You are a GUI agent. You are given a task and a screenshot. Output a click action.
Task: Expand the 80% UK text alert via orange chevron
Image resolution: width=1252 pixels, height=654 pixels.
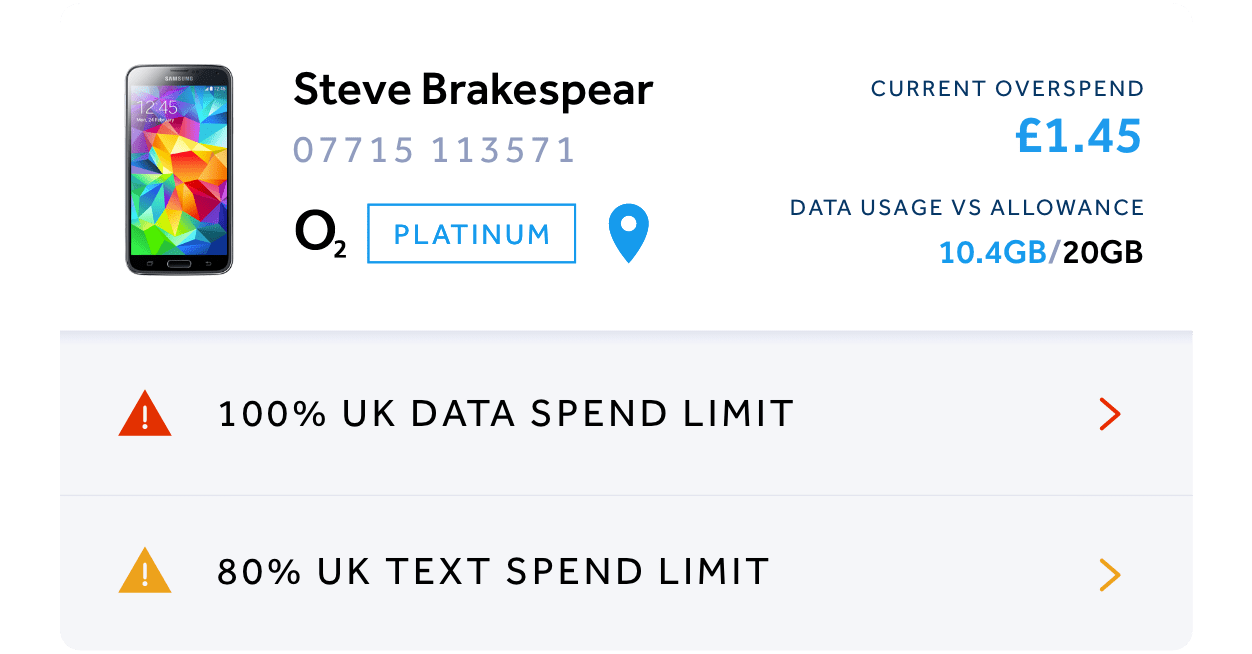tap(1109, 574)
